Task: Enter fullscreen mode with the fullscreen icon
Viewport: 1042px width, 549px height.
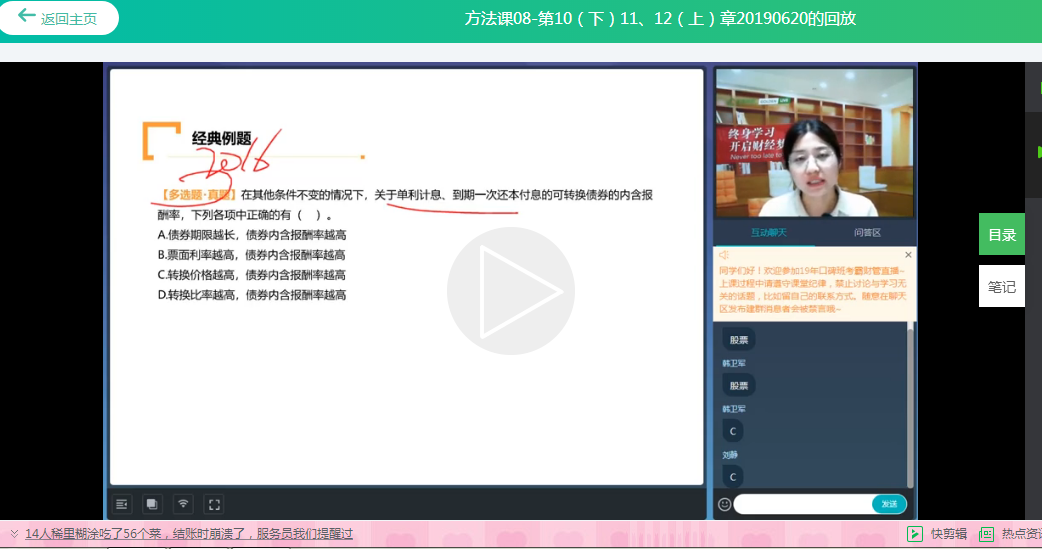Action: pyautogui.click(x=213, y=504)
